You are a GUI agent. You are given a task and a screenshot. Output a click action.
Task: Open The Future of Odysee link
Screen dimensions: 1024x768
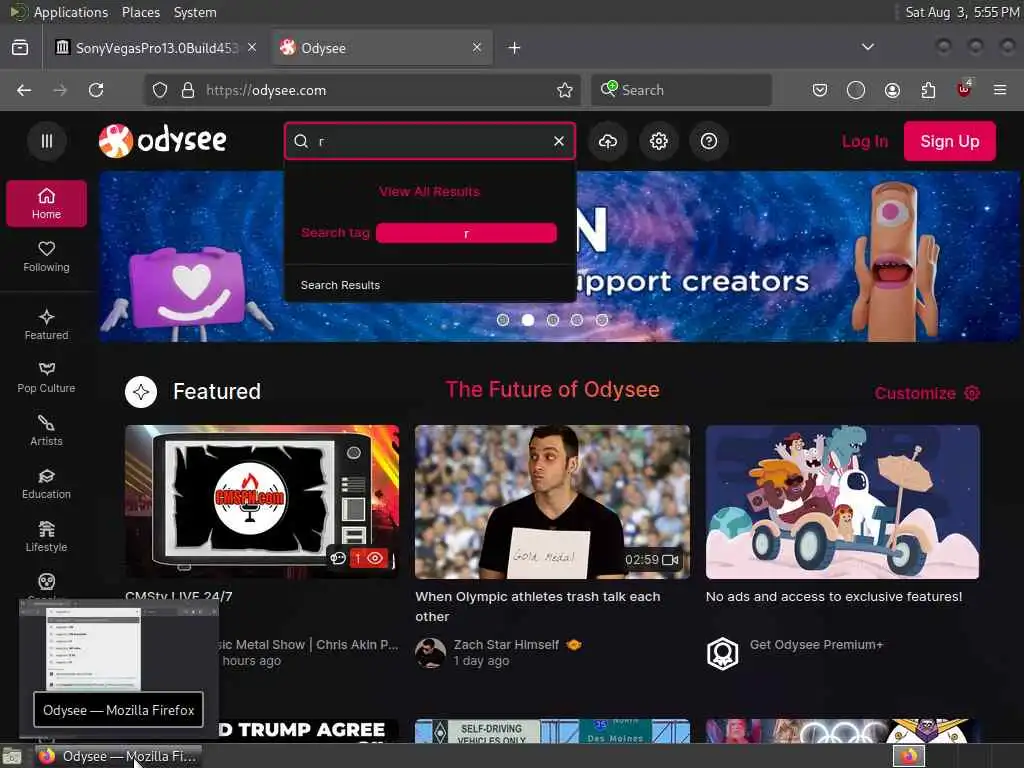tap(552, 389)
